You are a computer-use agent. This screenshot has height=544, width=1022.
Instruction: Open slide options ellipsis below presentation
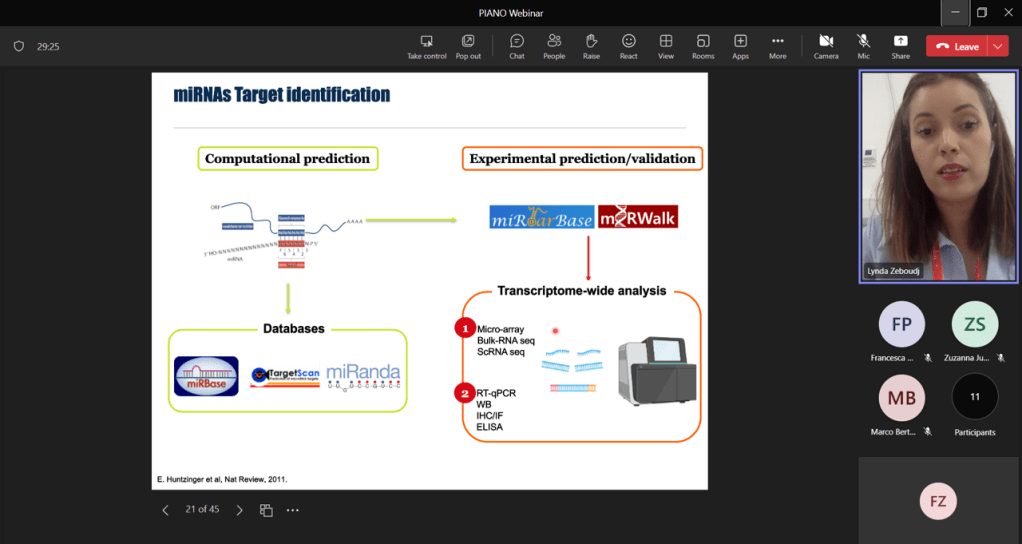(293, 510)
